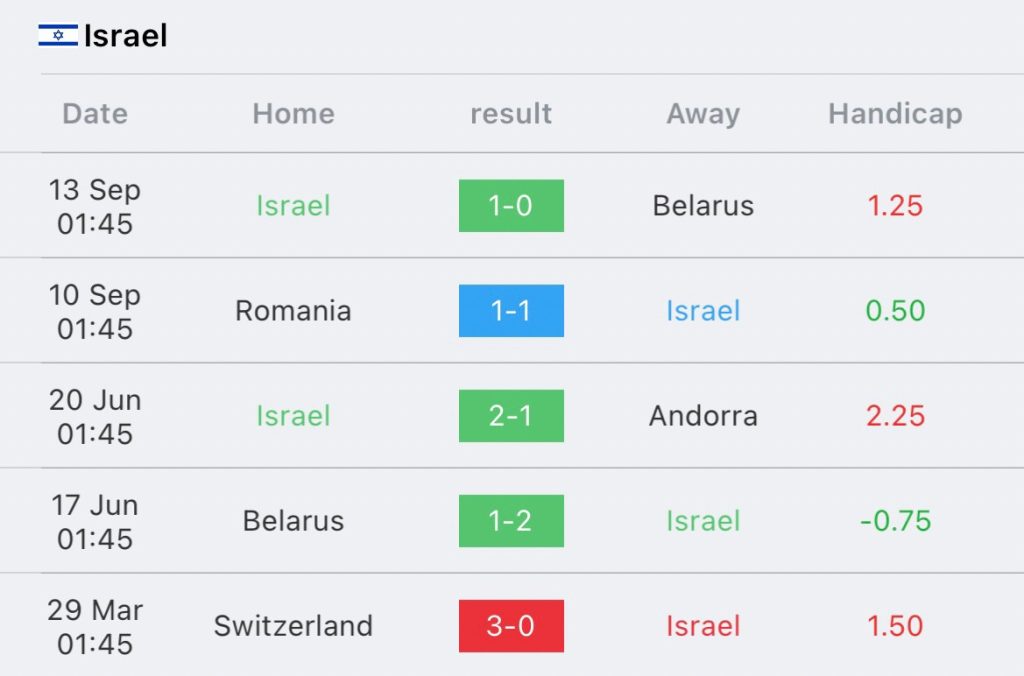Click the 29 Mar match date
The height and width of the screenshot is (676, 1024).
(x=95, y=627)
